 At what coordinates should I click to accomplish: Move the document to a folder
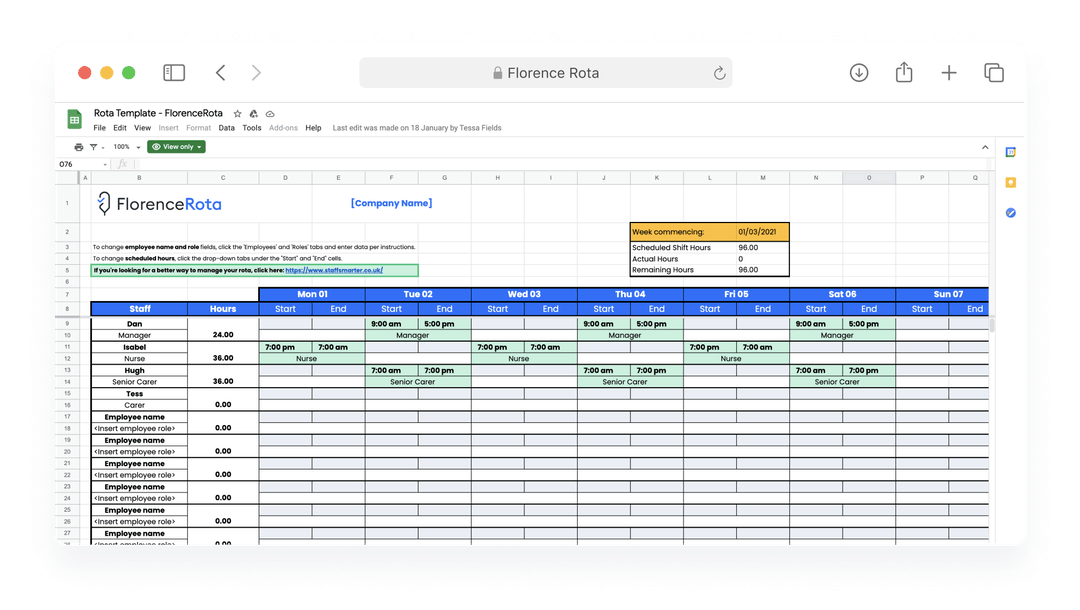tap(253, 113)
